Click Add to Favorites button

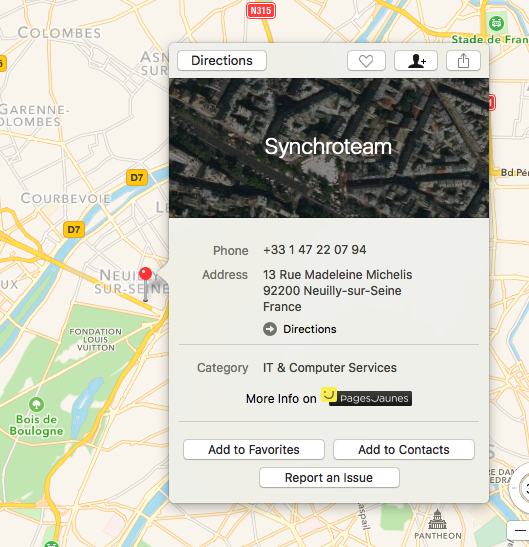254,450
